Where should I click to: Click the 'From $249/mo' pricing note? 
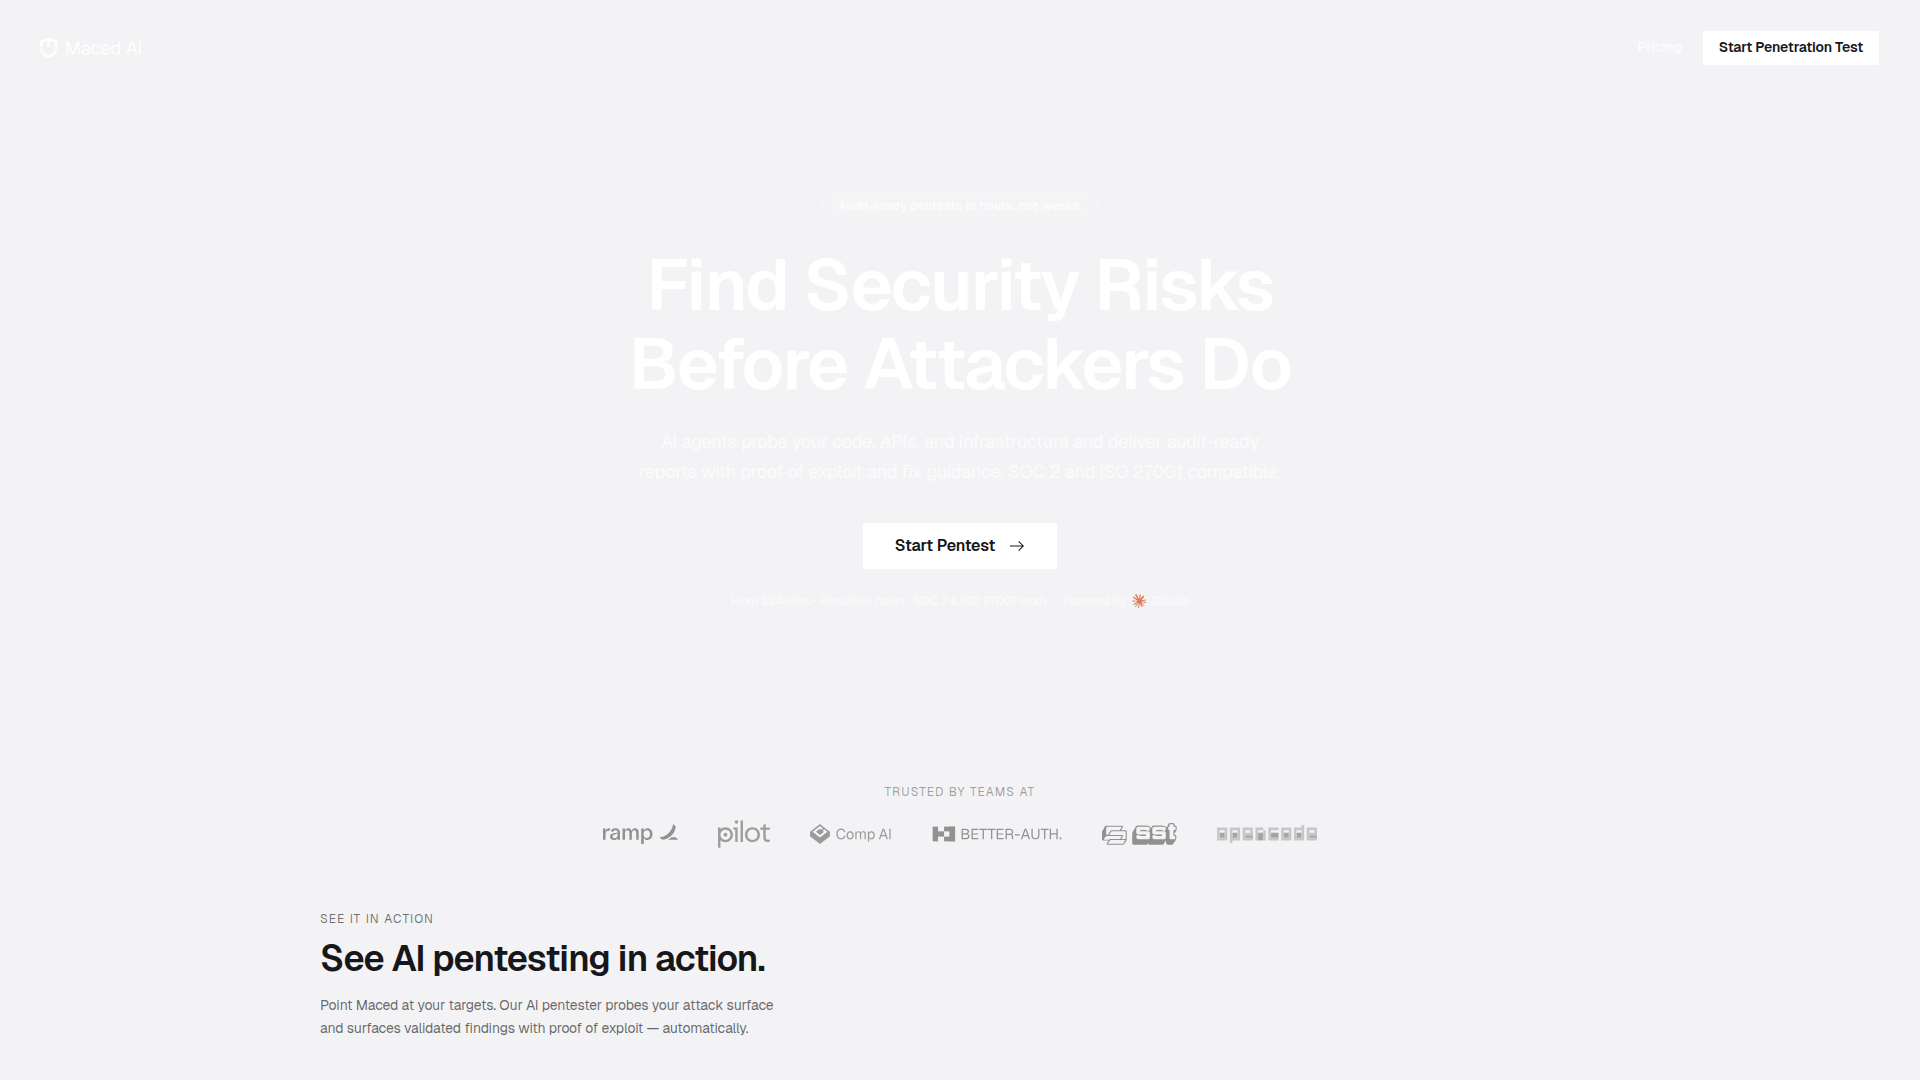771,601
